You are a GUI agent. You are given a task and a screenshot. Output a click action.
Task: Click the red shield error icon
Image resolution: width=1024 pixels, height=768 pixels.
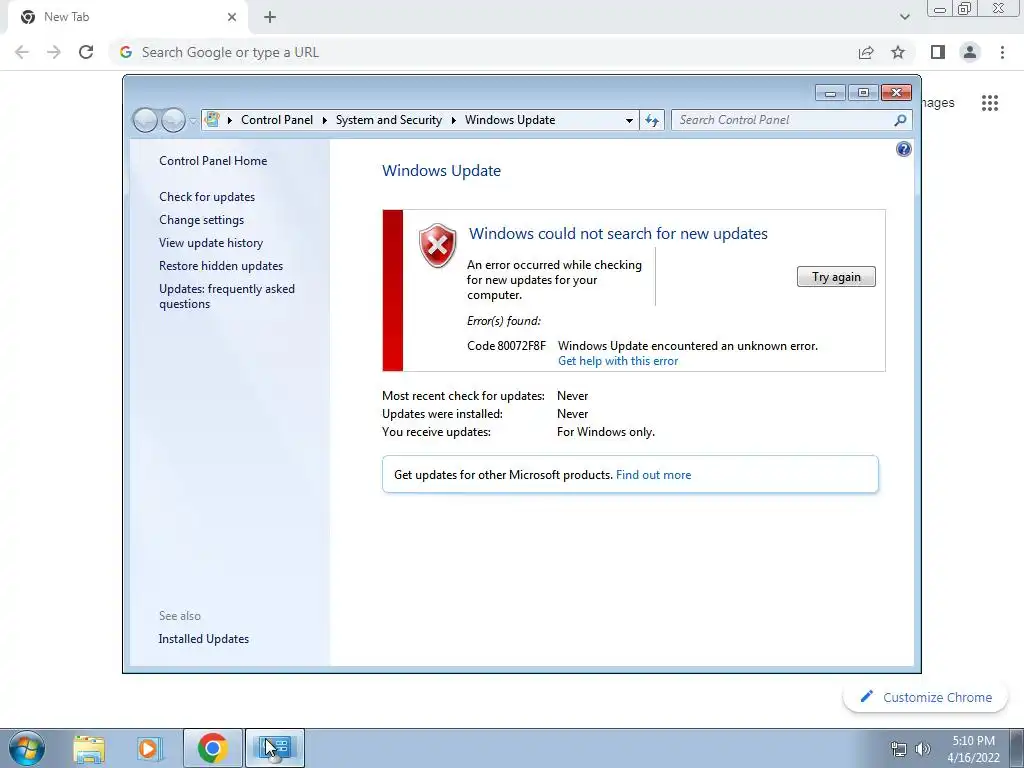pyautogui.click(x=437, y=246)
